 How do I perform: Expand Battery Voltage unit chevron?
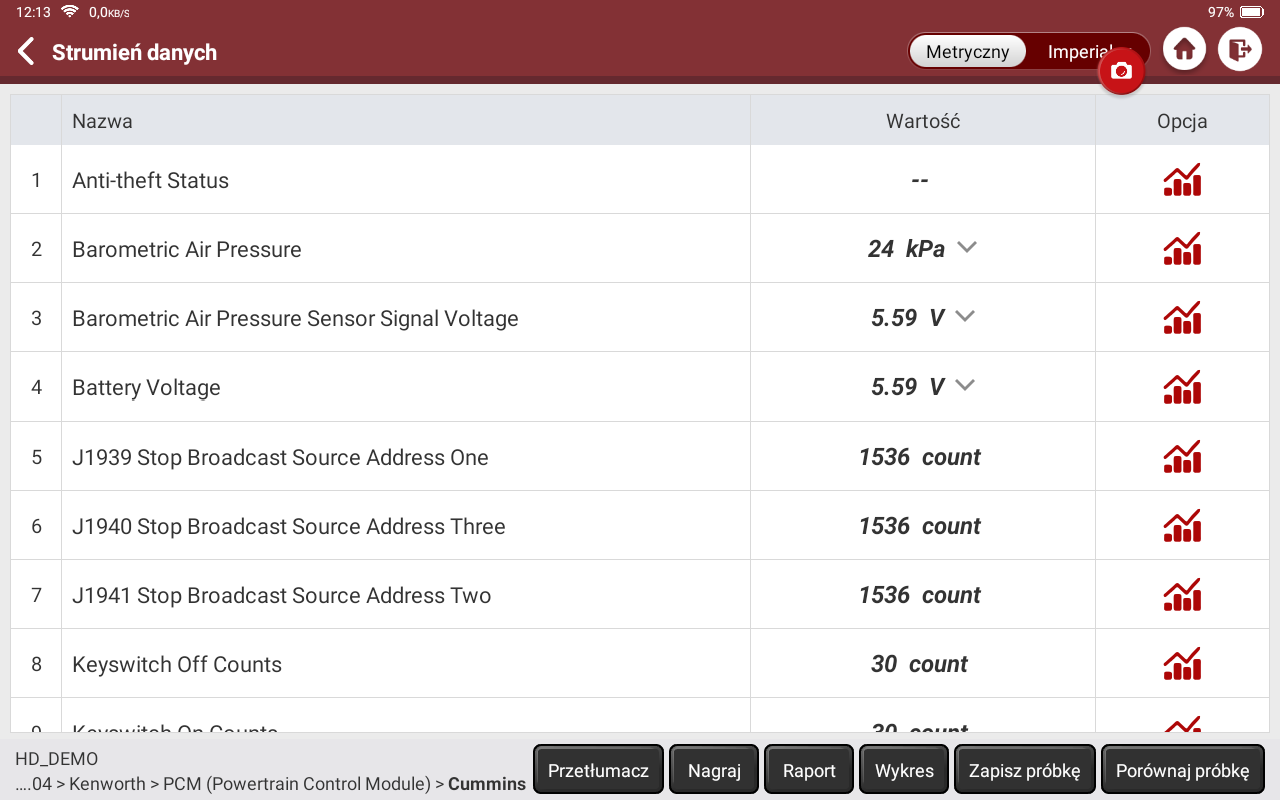(964, 386)
